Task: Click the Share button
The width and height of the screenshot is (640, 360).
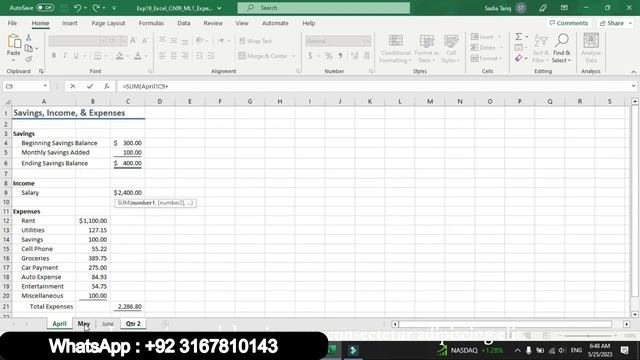Action: pyautogui.click(x=612, y=23)
